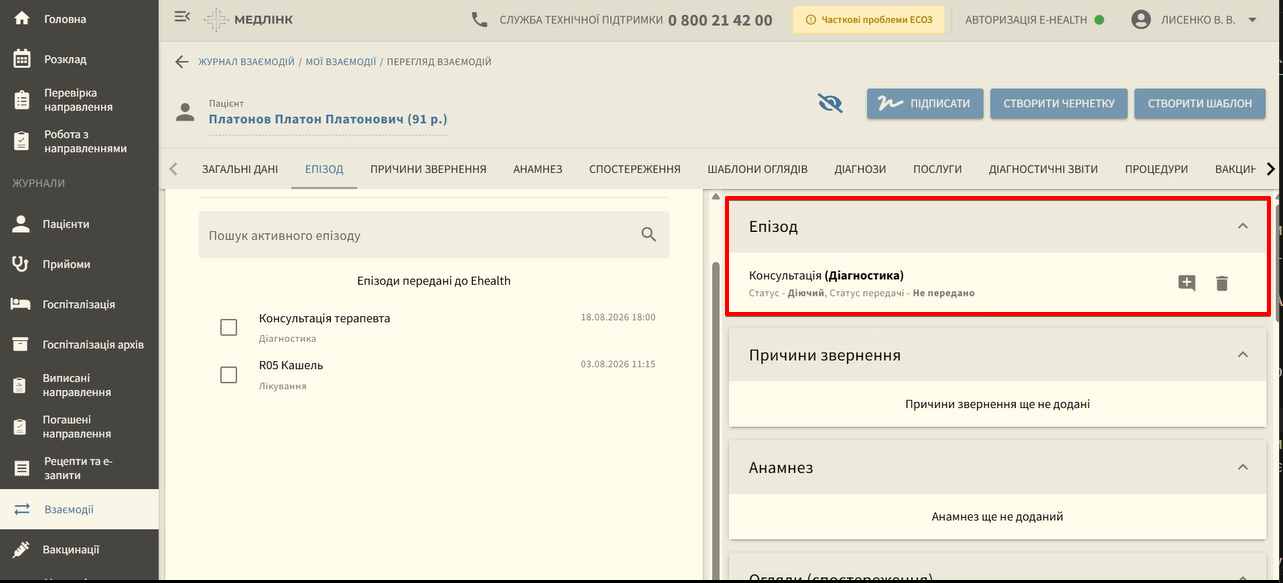
Task: Delete the Консультація episode with the trash icon
Action: coord(1222,283)
